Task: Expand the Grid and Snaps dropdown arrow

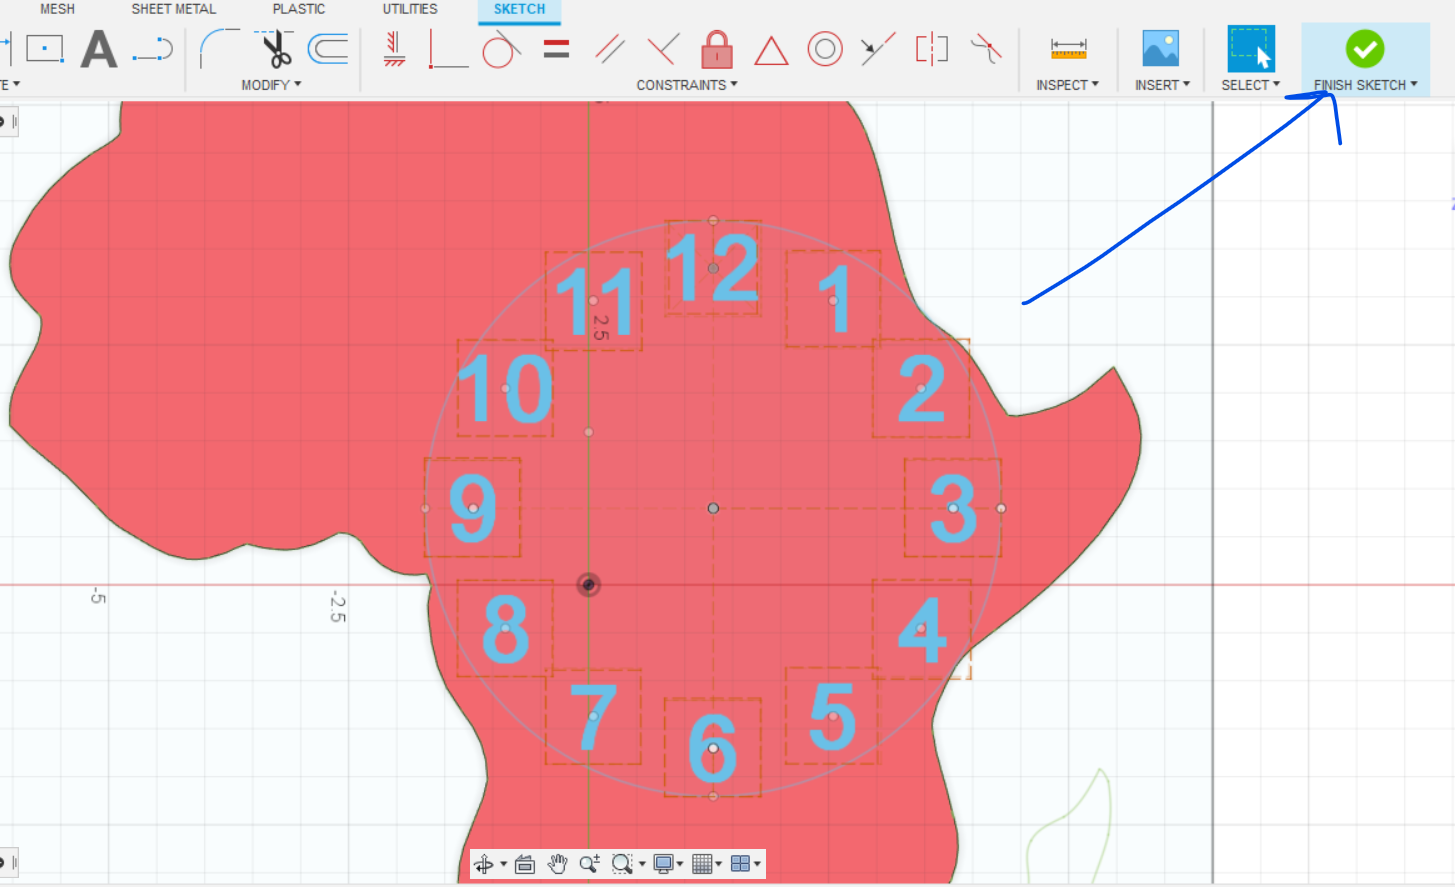Action: (x=719, y=864)
